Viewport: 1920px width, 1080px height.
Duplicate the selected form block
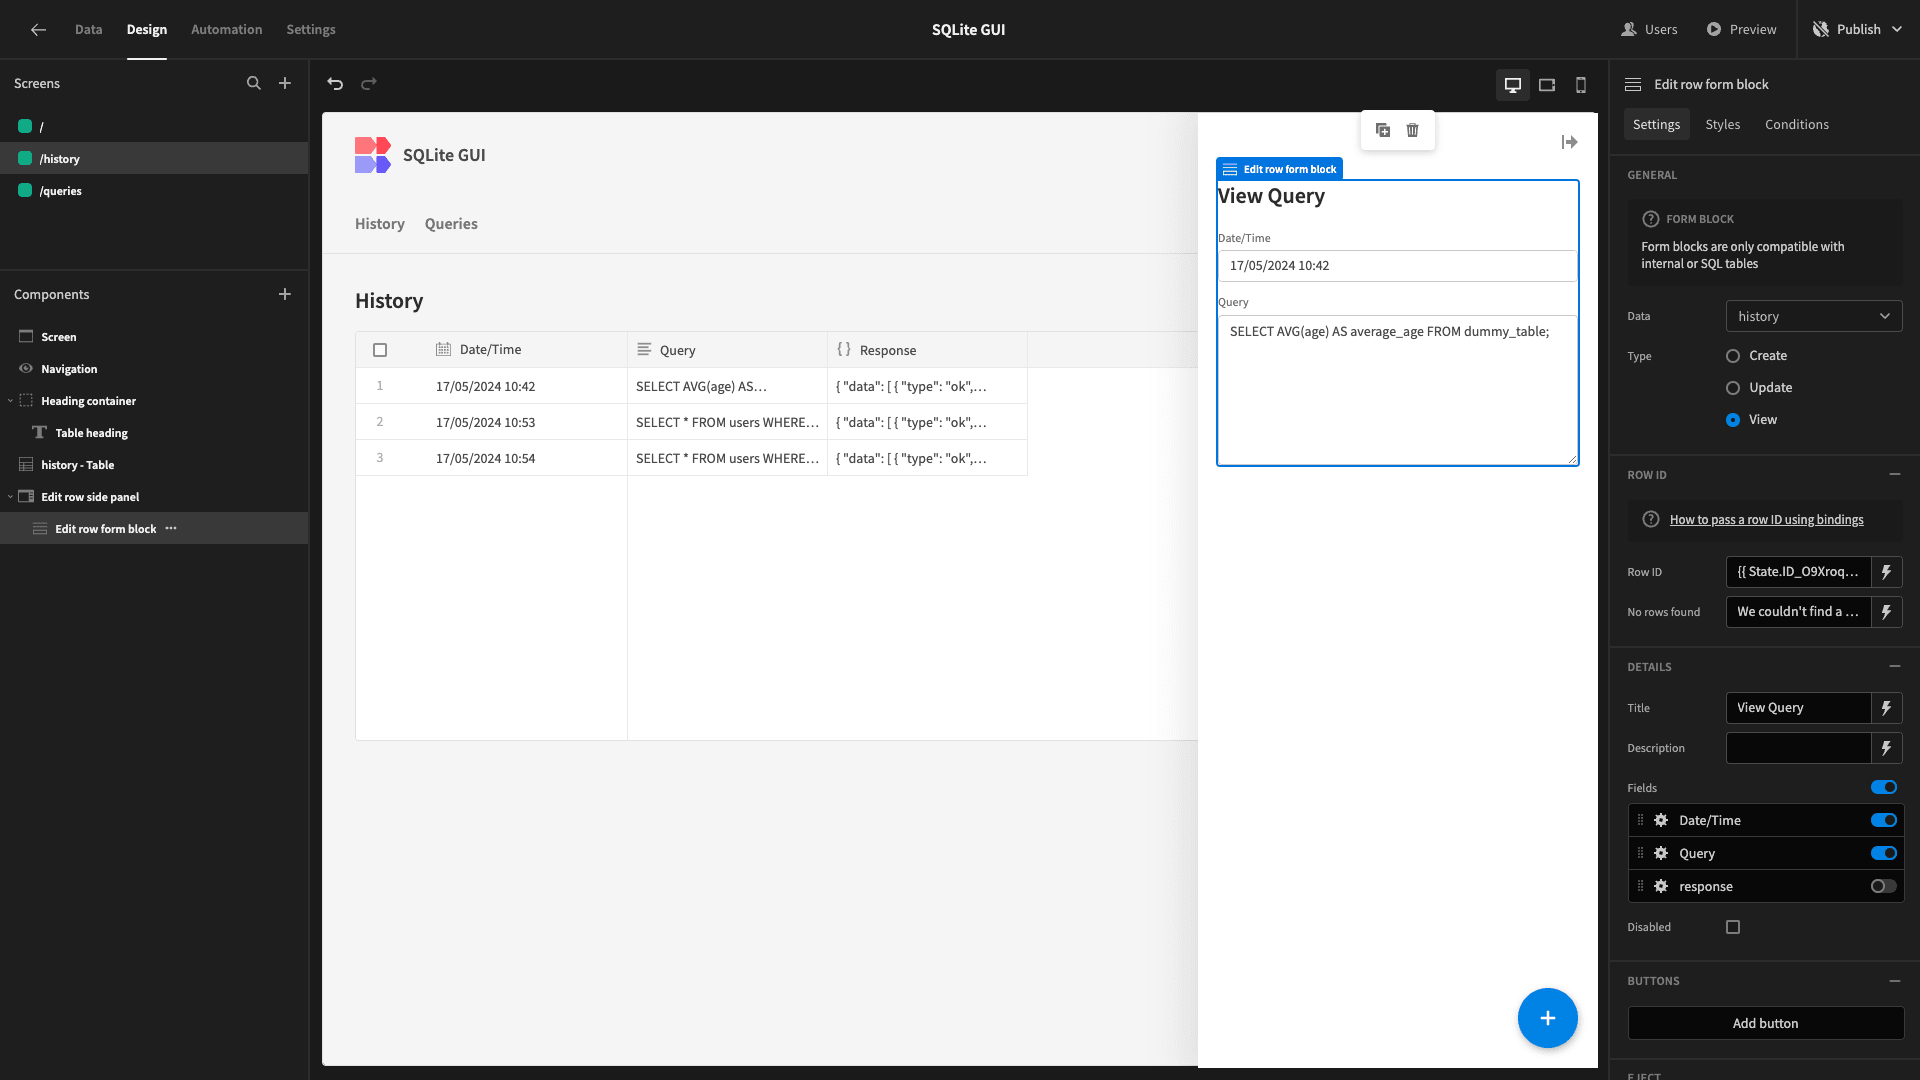tap(1383, 130)
